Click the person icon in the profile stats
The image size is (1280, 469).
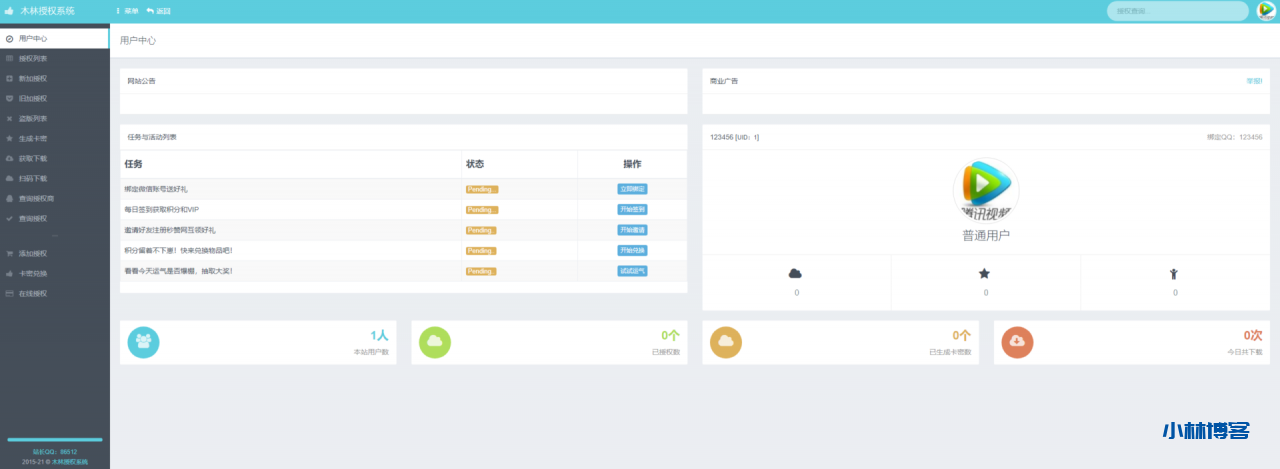pyautogui.click(x=1174, y=273)
